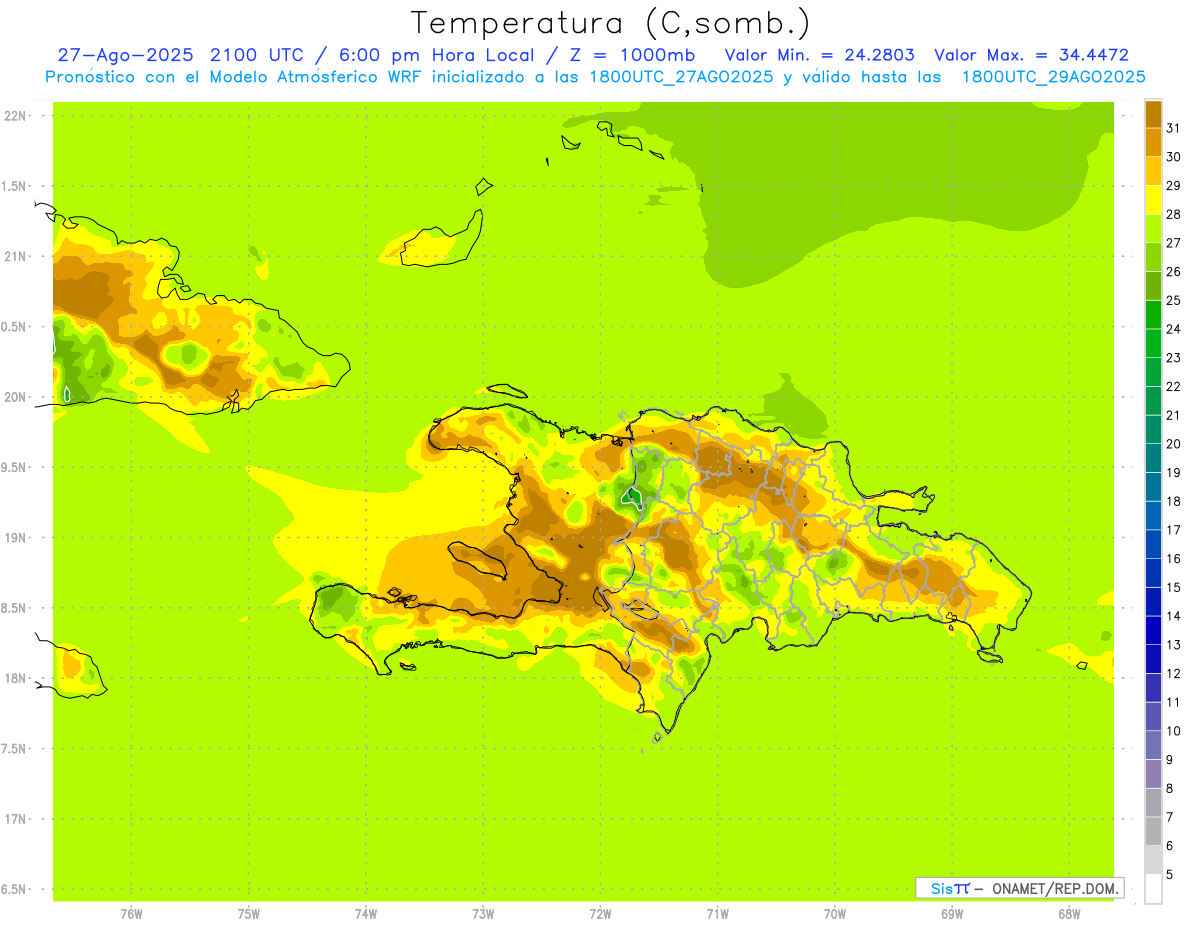Screen dimensions: 1200x927
Task: Click the valid-until stamp '1800UTC_29AGO2025'
Action: click(x=1054, y=77)
